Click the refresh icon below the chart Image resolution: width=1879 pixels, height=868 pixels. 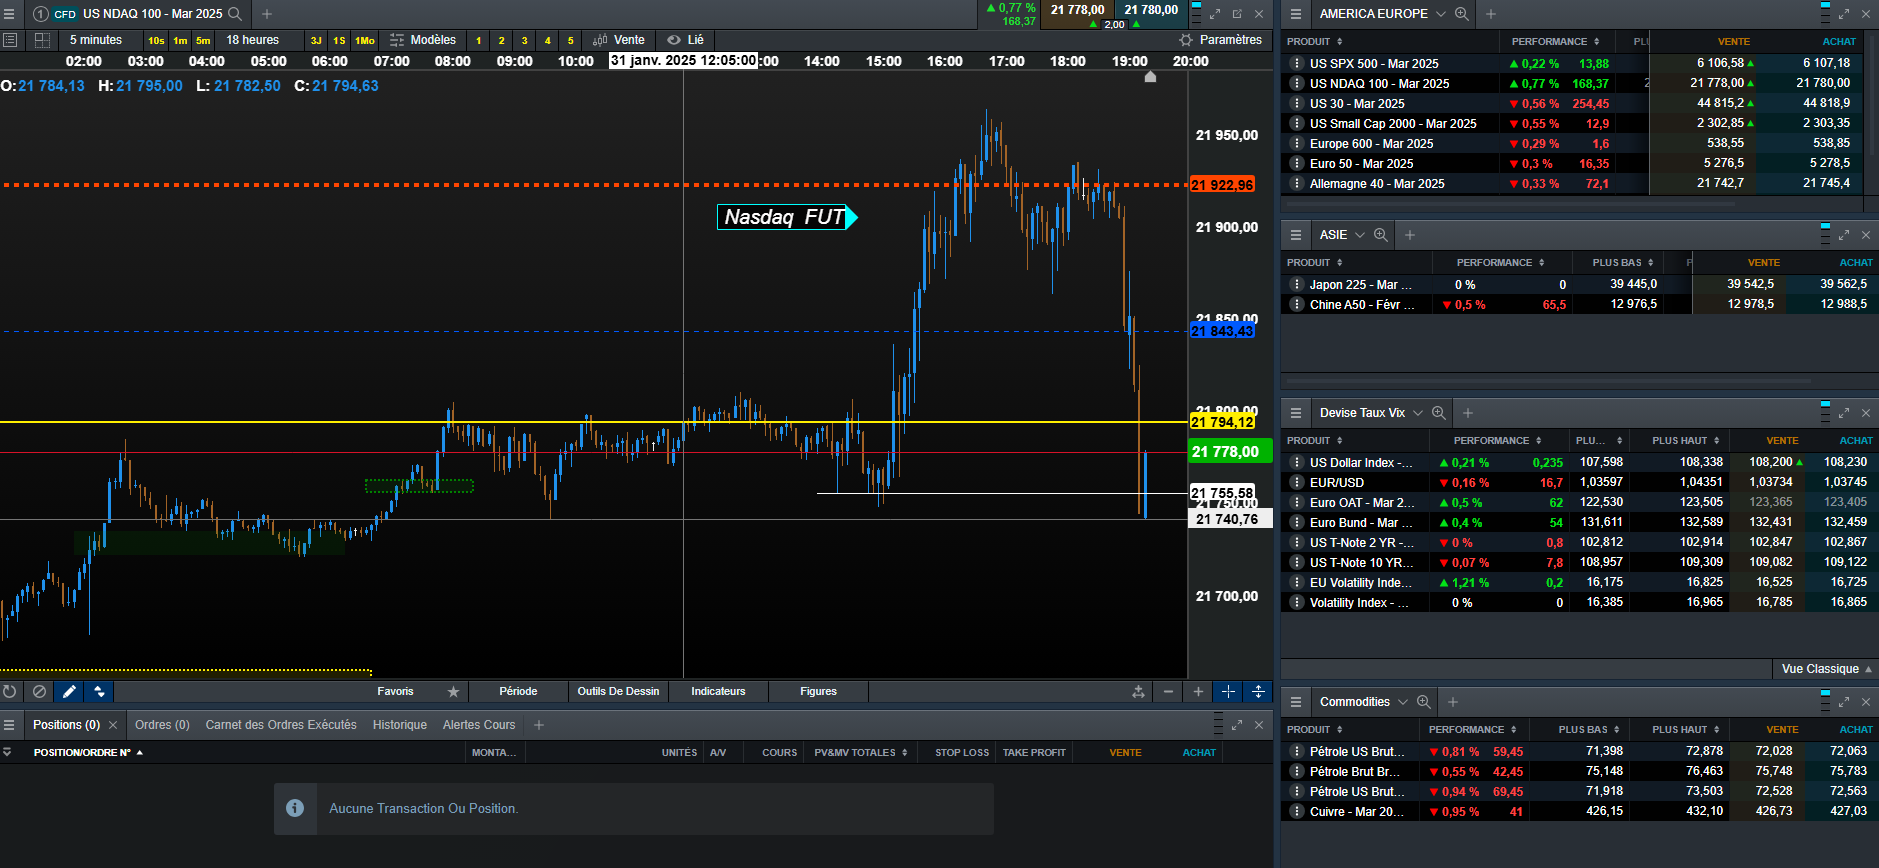click(10, 691)
